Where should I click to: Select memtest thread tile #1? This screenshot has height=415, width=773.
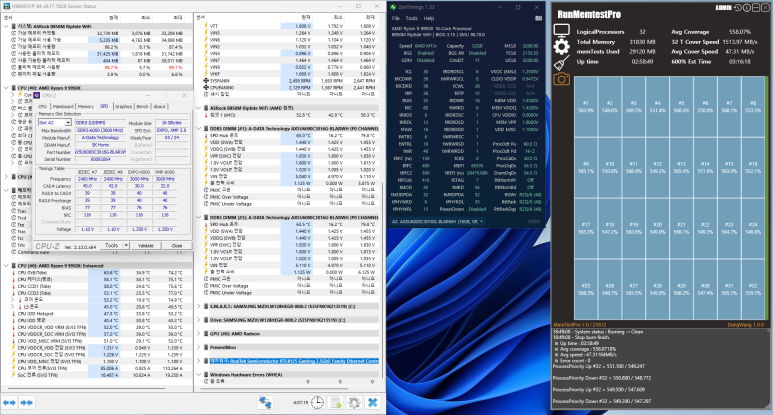click(x=586, y=106)
